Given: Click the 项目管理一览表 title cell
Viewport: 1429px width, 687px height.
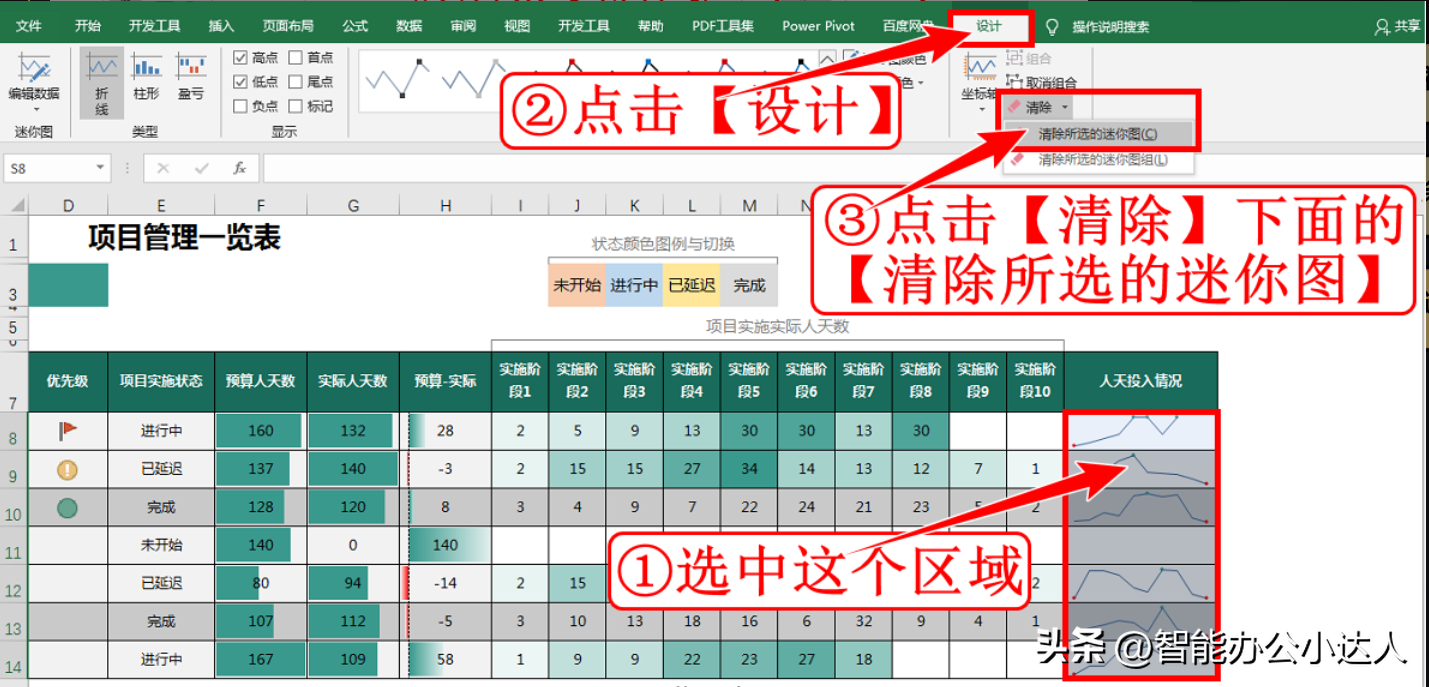Looking at the screenshot, I should coord(184,238).
